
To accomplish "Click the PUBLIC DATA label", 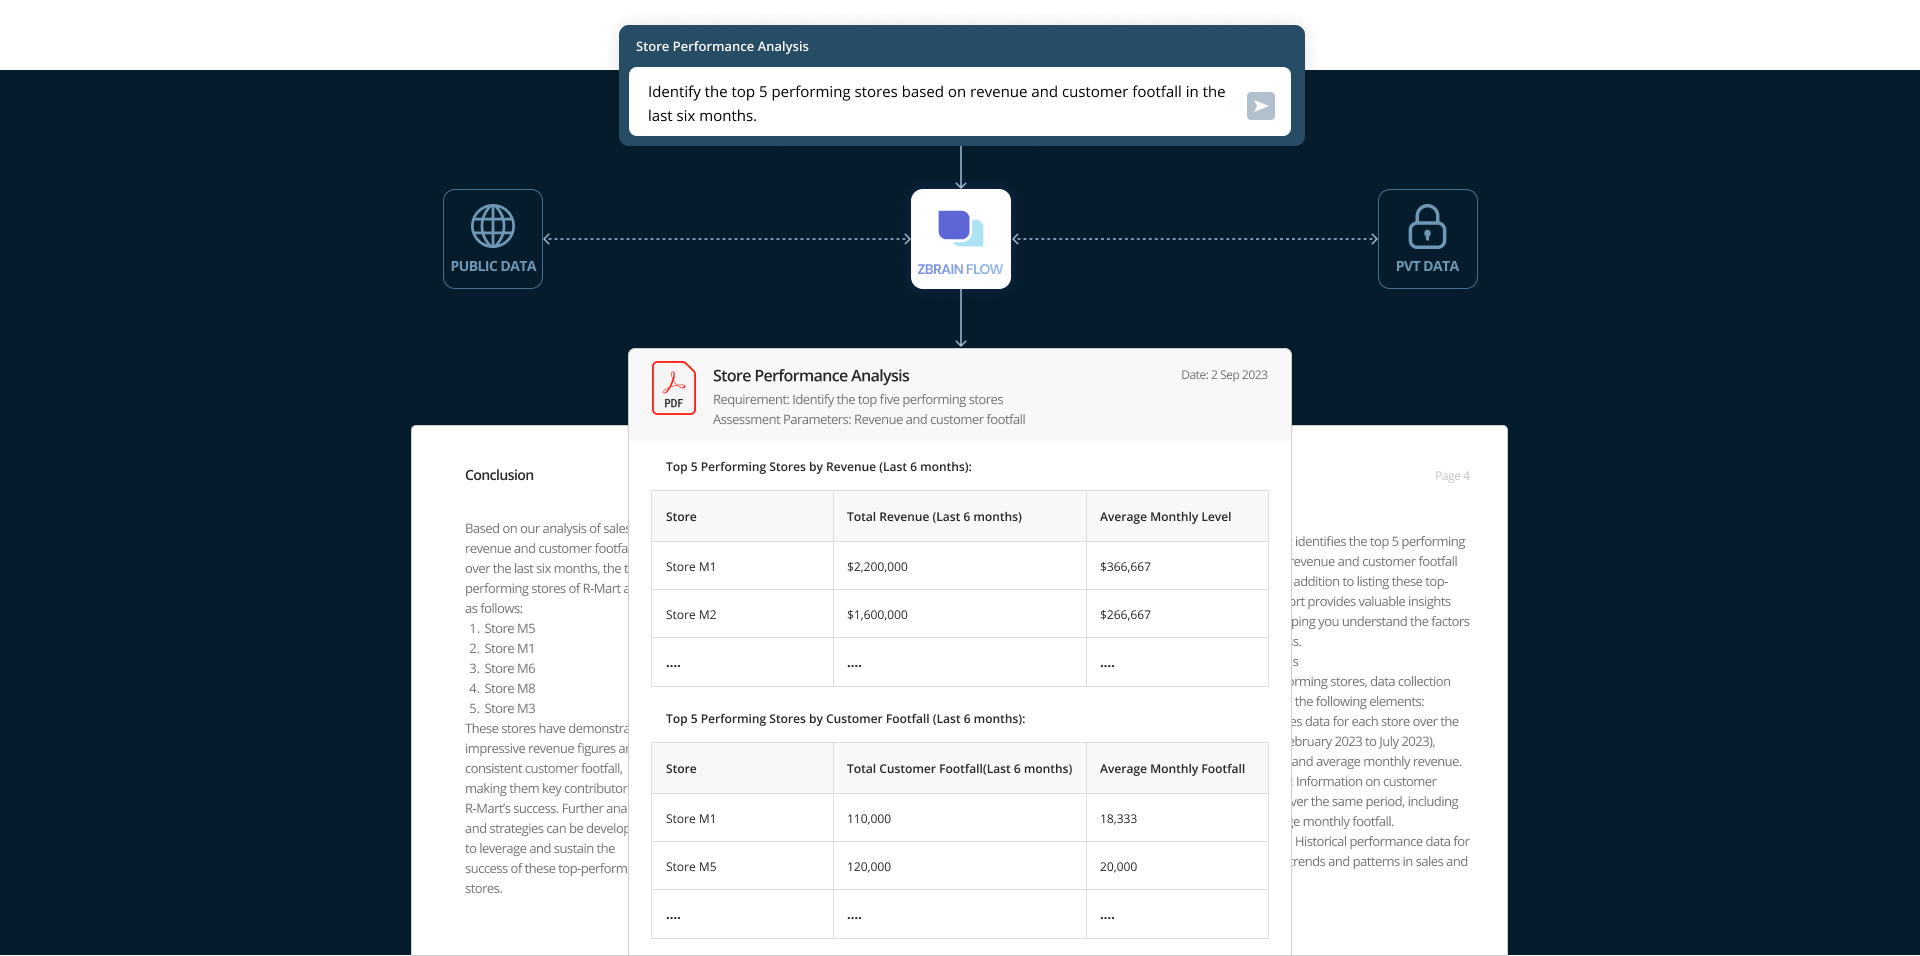I will [493, 266].
